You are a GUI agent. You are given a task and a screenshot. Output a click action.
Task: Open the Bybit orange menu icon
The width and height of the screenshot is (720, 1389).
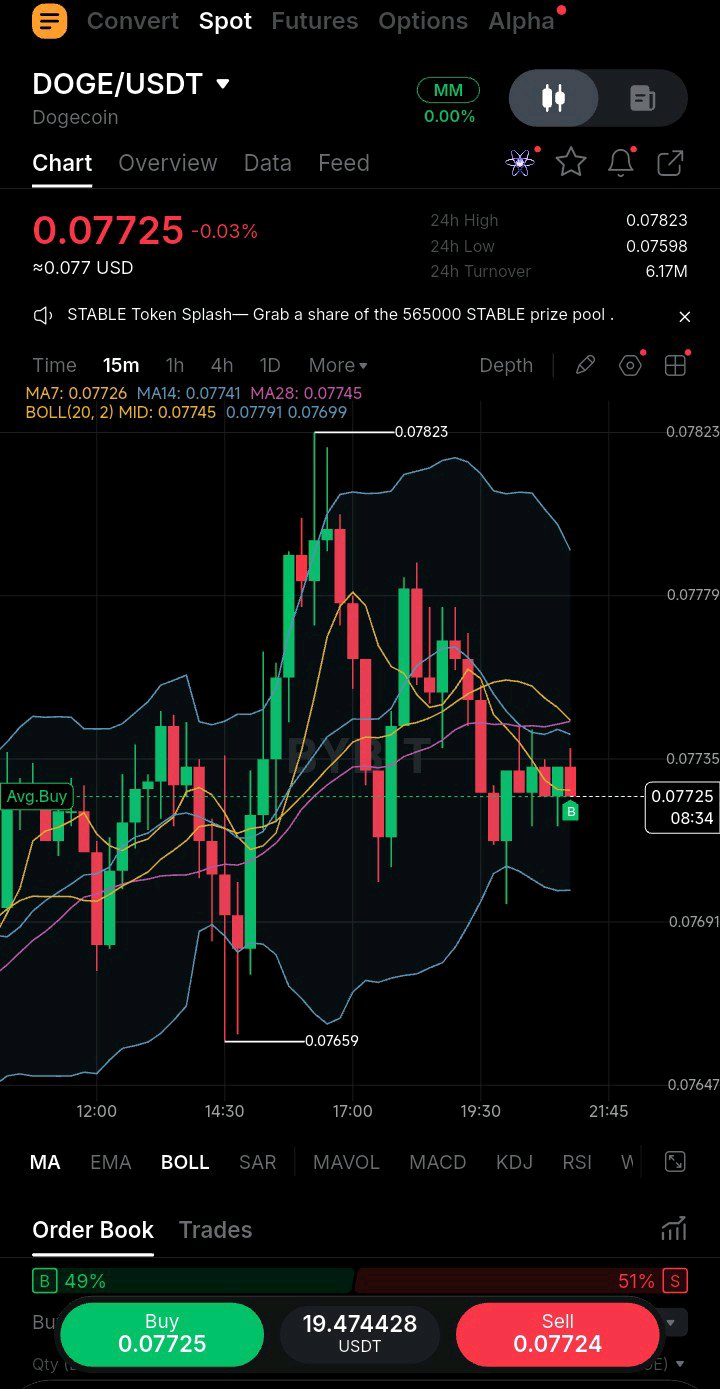point(49,20)
